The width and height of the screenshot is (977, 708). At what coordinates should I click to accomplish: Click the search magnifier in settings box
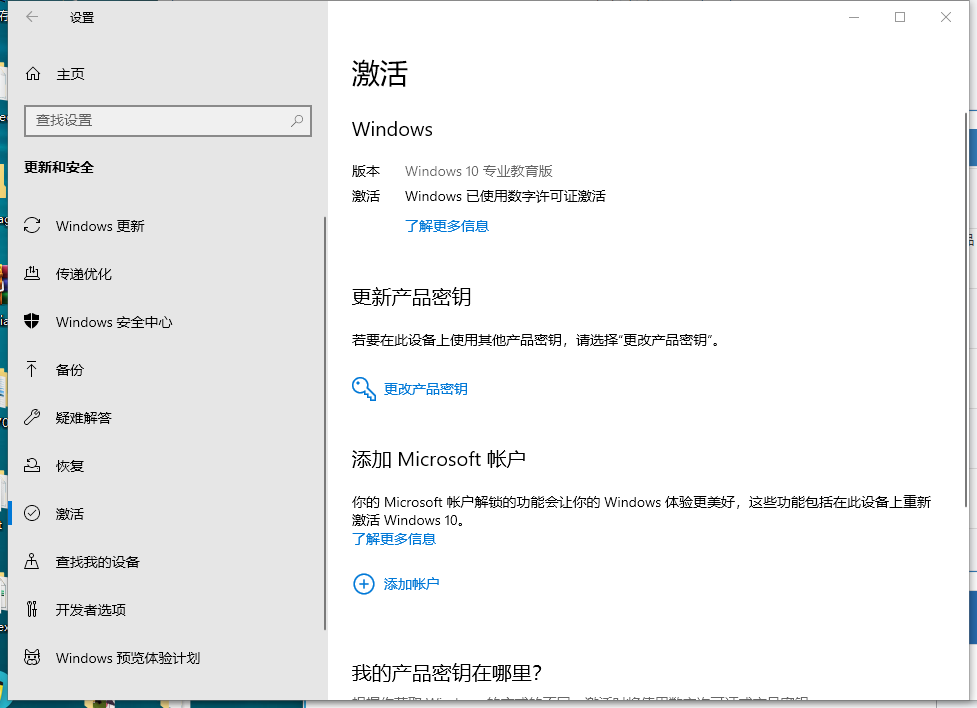click(297, 120)
